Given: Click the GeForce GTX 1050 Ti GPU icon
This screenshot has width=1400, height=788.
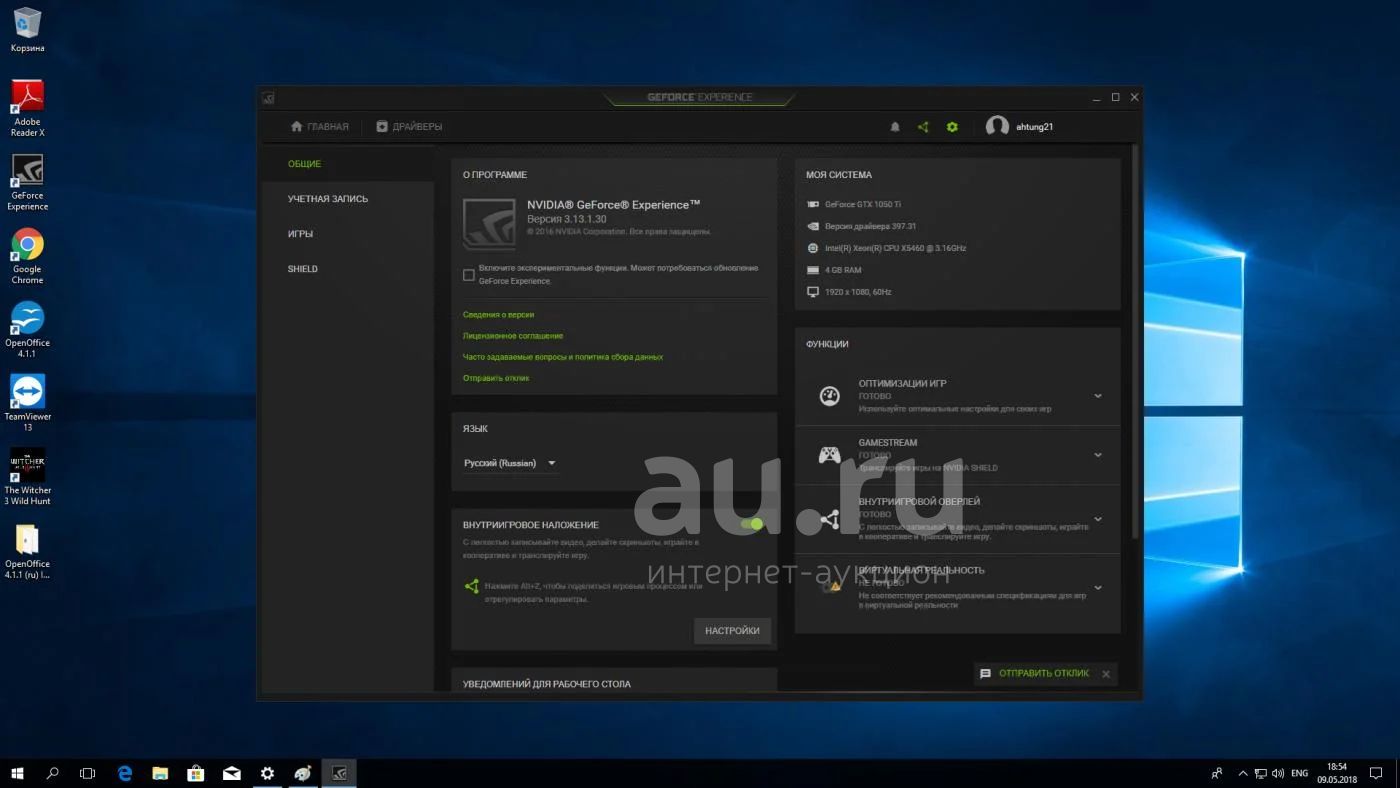Looking at the screenshot, I should [813, 204].
